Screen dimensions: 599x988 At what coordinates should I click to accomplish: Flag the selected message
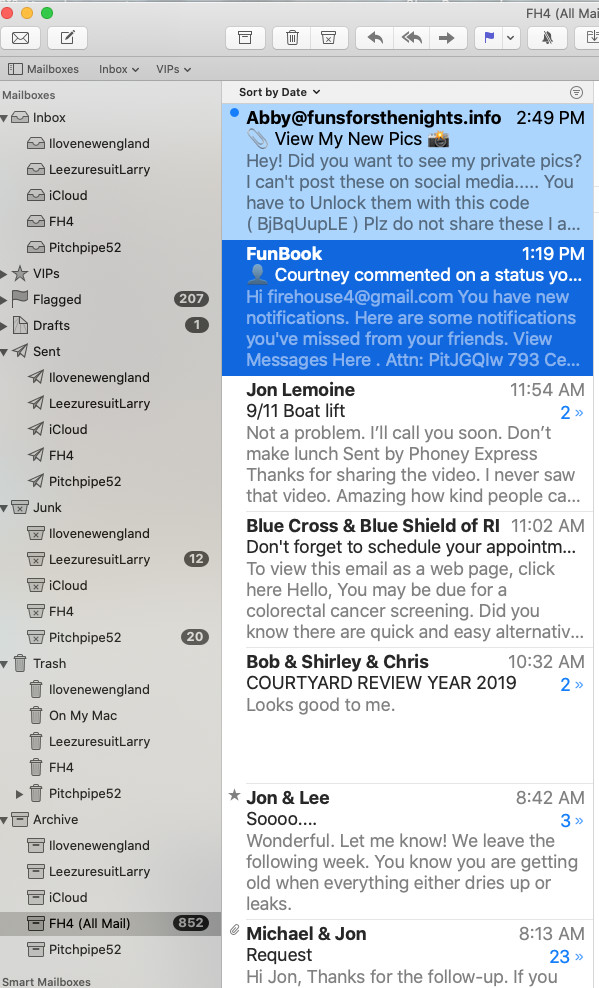pyautogui.click(x=489, y=38)
